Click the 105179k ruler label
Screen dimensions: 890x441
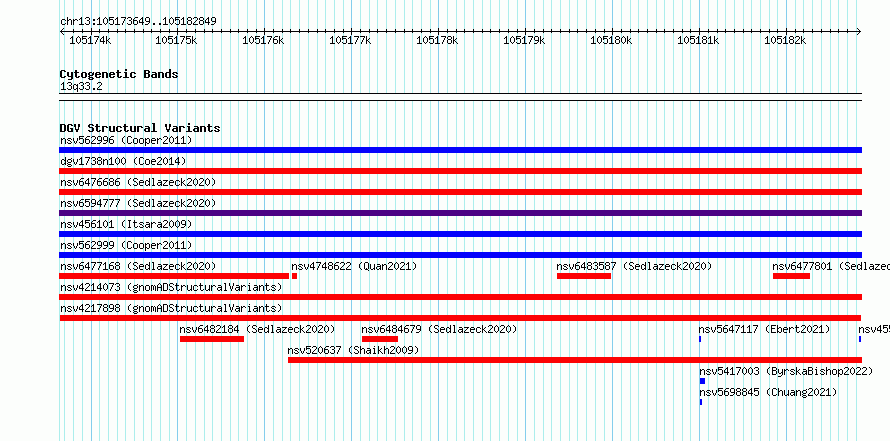coord(524,40)
